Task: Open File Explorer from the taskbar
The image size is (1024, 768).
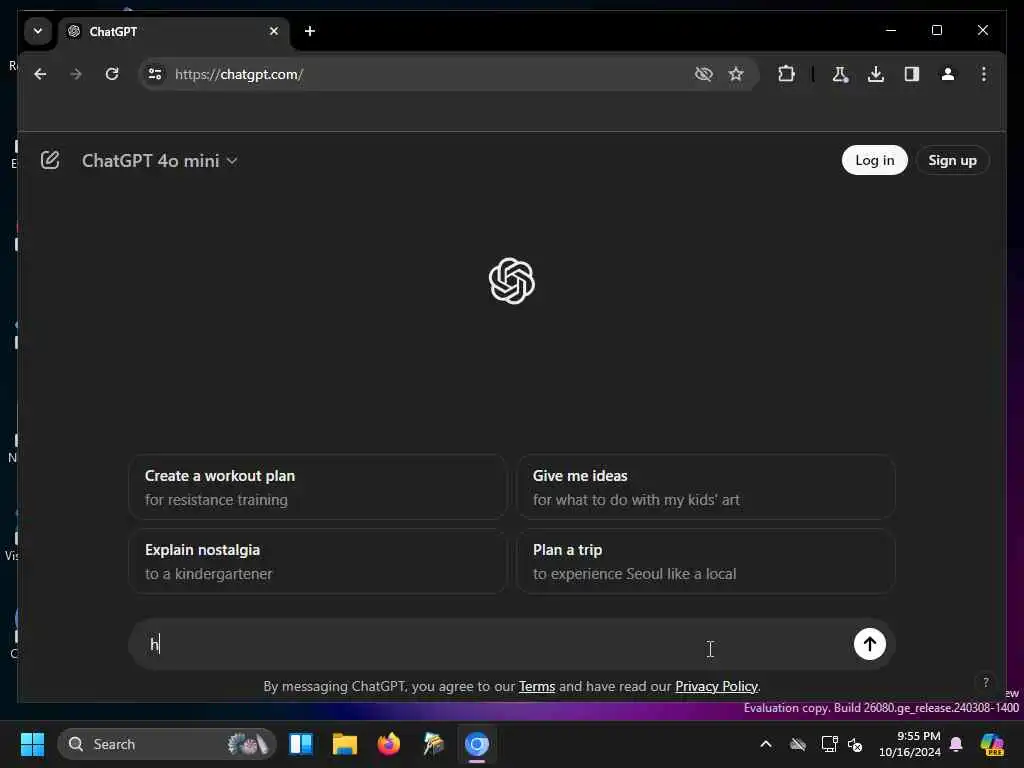Action: coord(345,744)
